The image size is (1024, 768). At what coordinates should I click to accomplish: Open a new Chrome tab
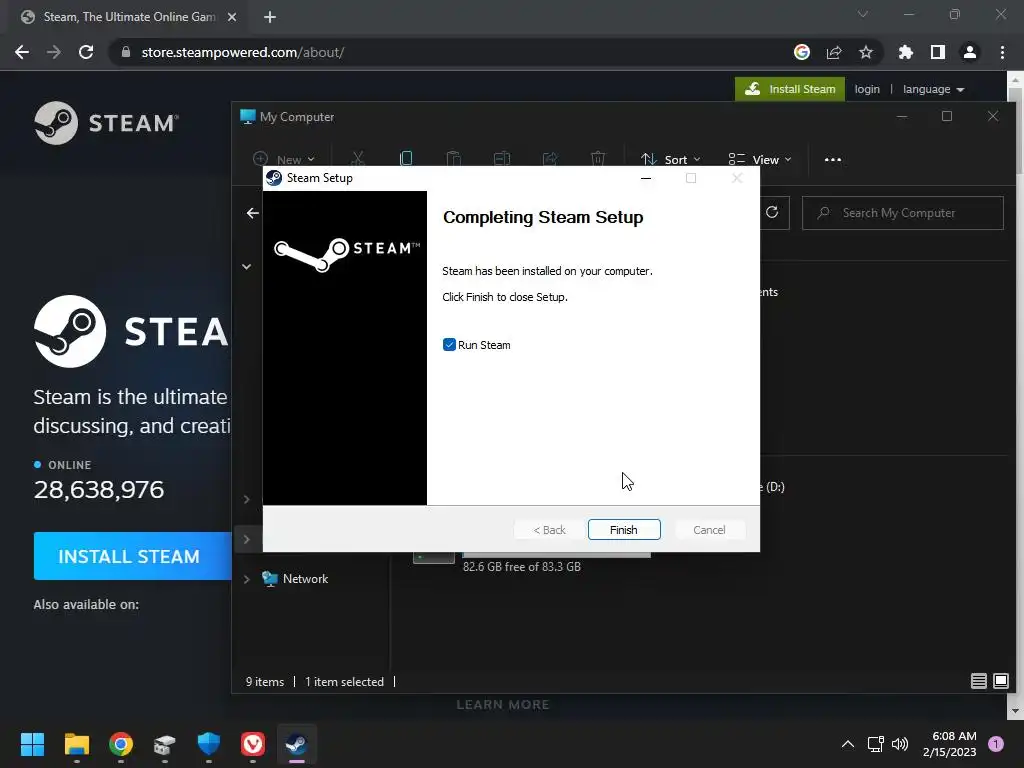(270, 17)
